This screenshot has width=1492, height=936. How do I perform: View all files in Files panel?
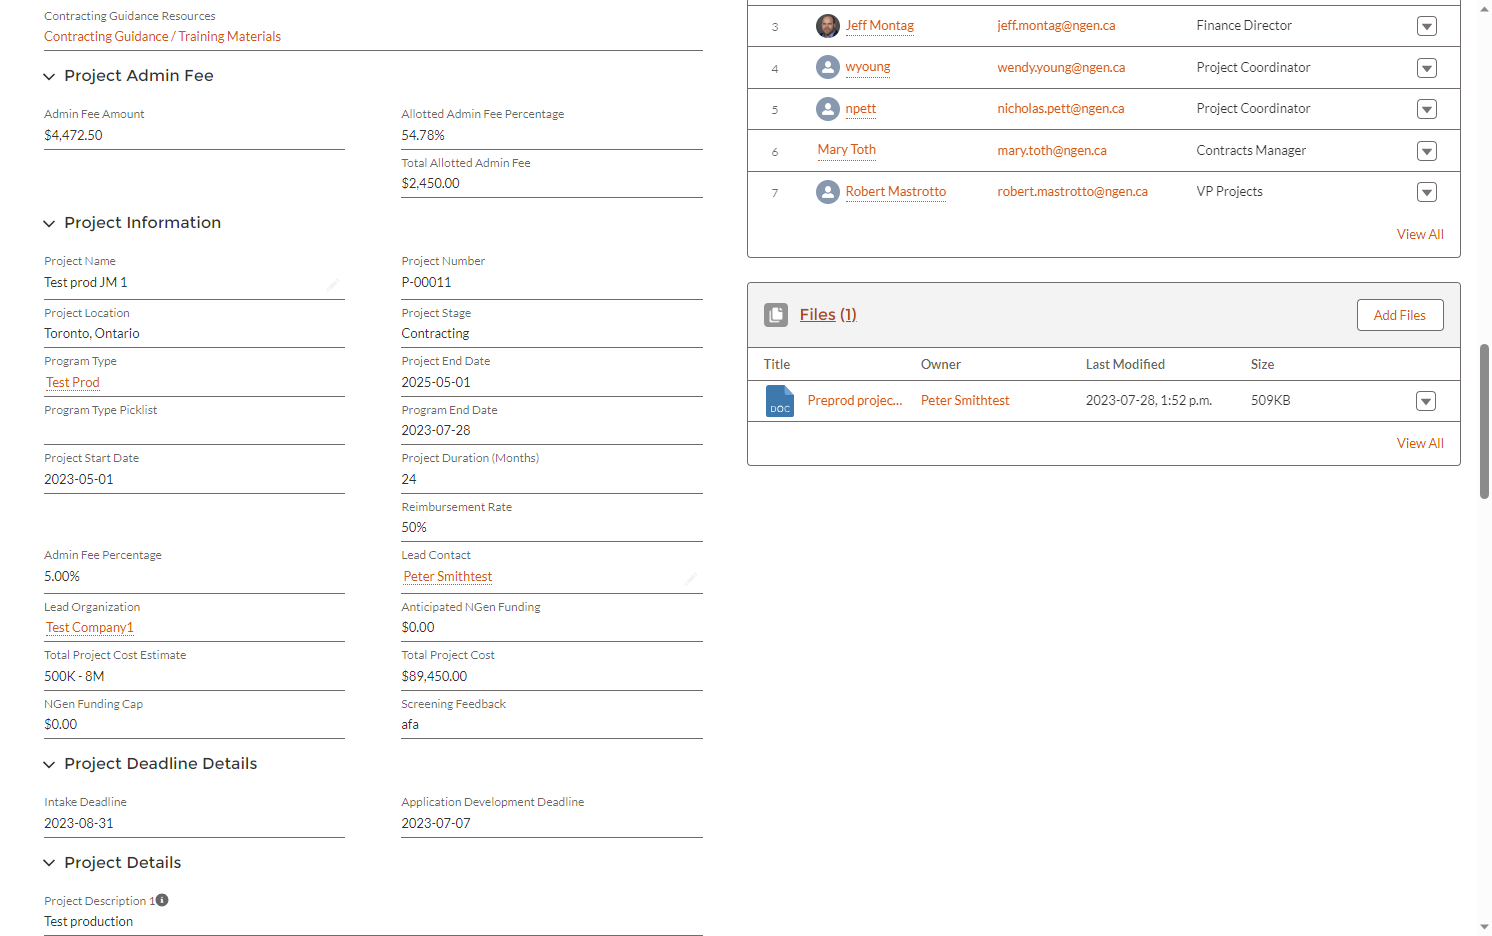point(1420,443)
